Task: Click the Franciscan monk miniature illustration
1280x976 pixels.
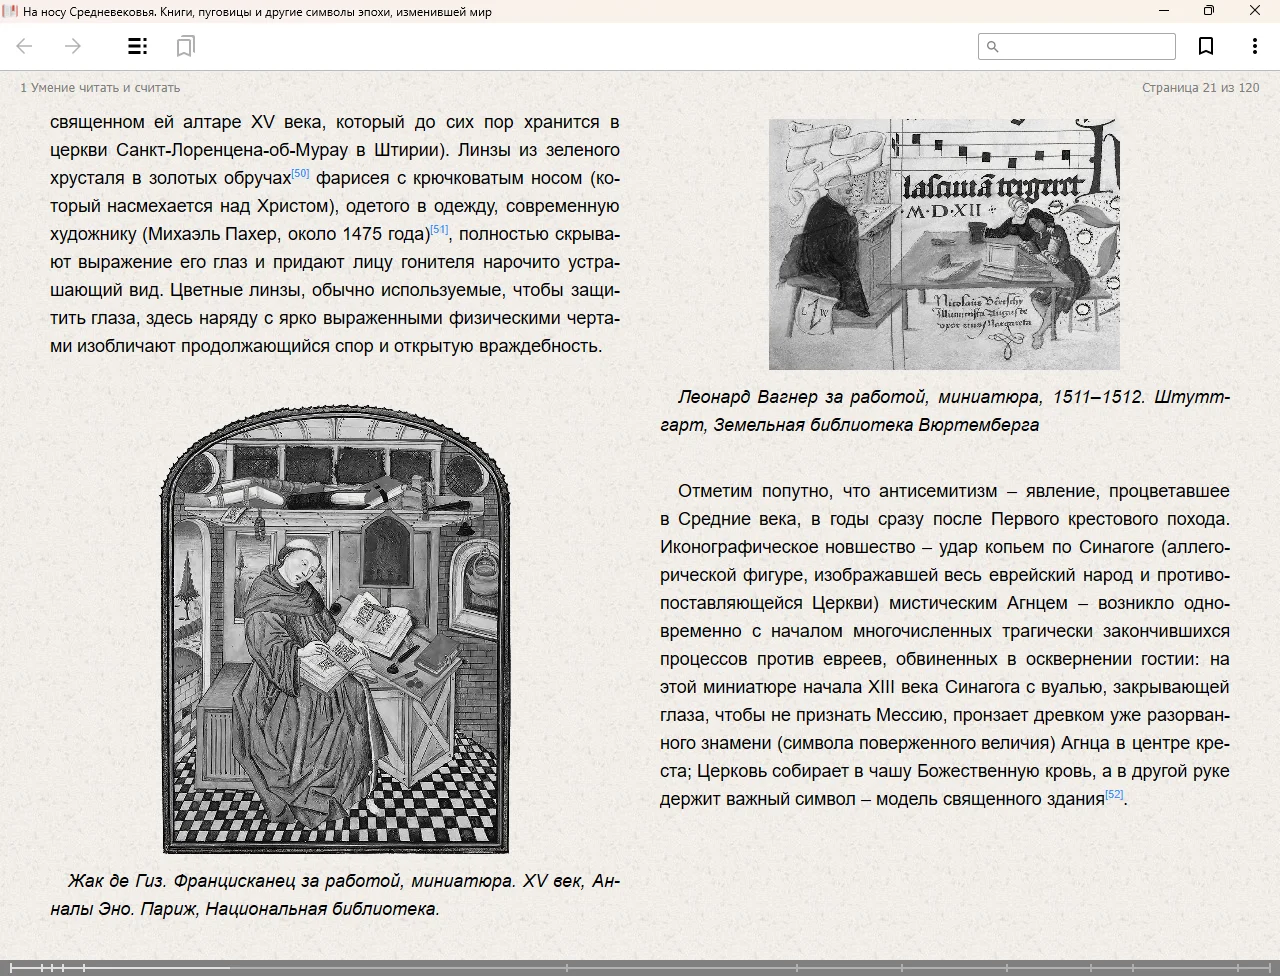Action: (335, 630)
